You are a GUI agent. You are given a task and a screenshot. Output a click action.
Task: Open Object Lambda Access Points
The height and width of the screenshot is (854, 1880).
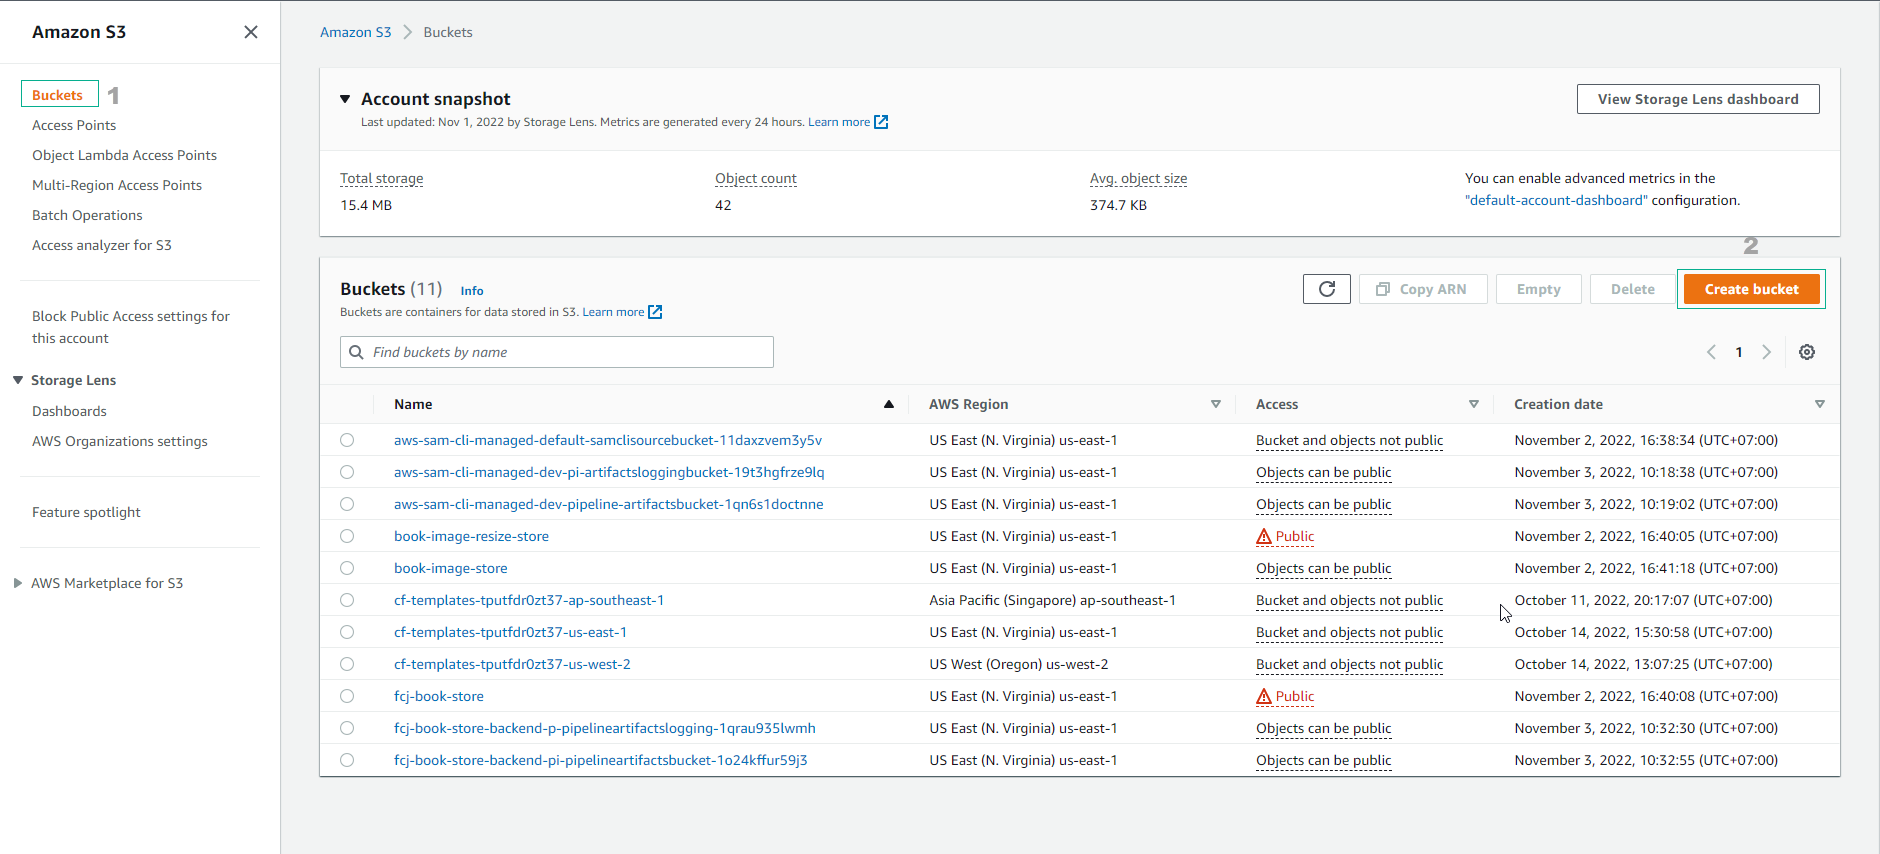[124, 155]
